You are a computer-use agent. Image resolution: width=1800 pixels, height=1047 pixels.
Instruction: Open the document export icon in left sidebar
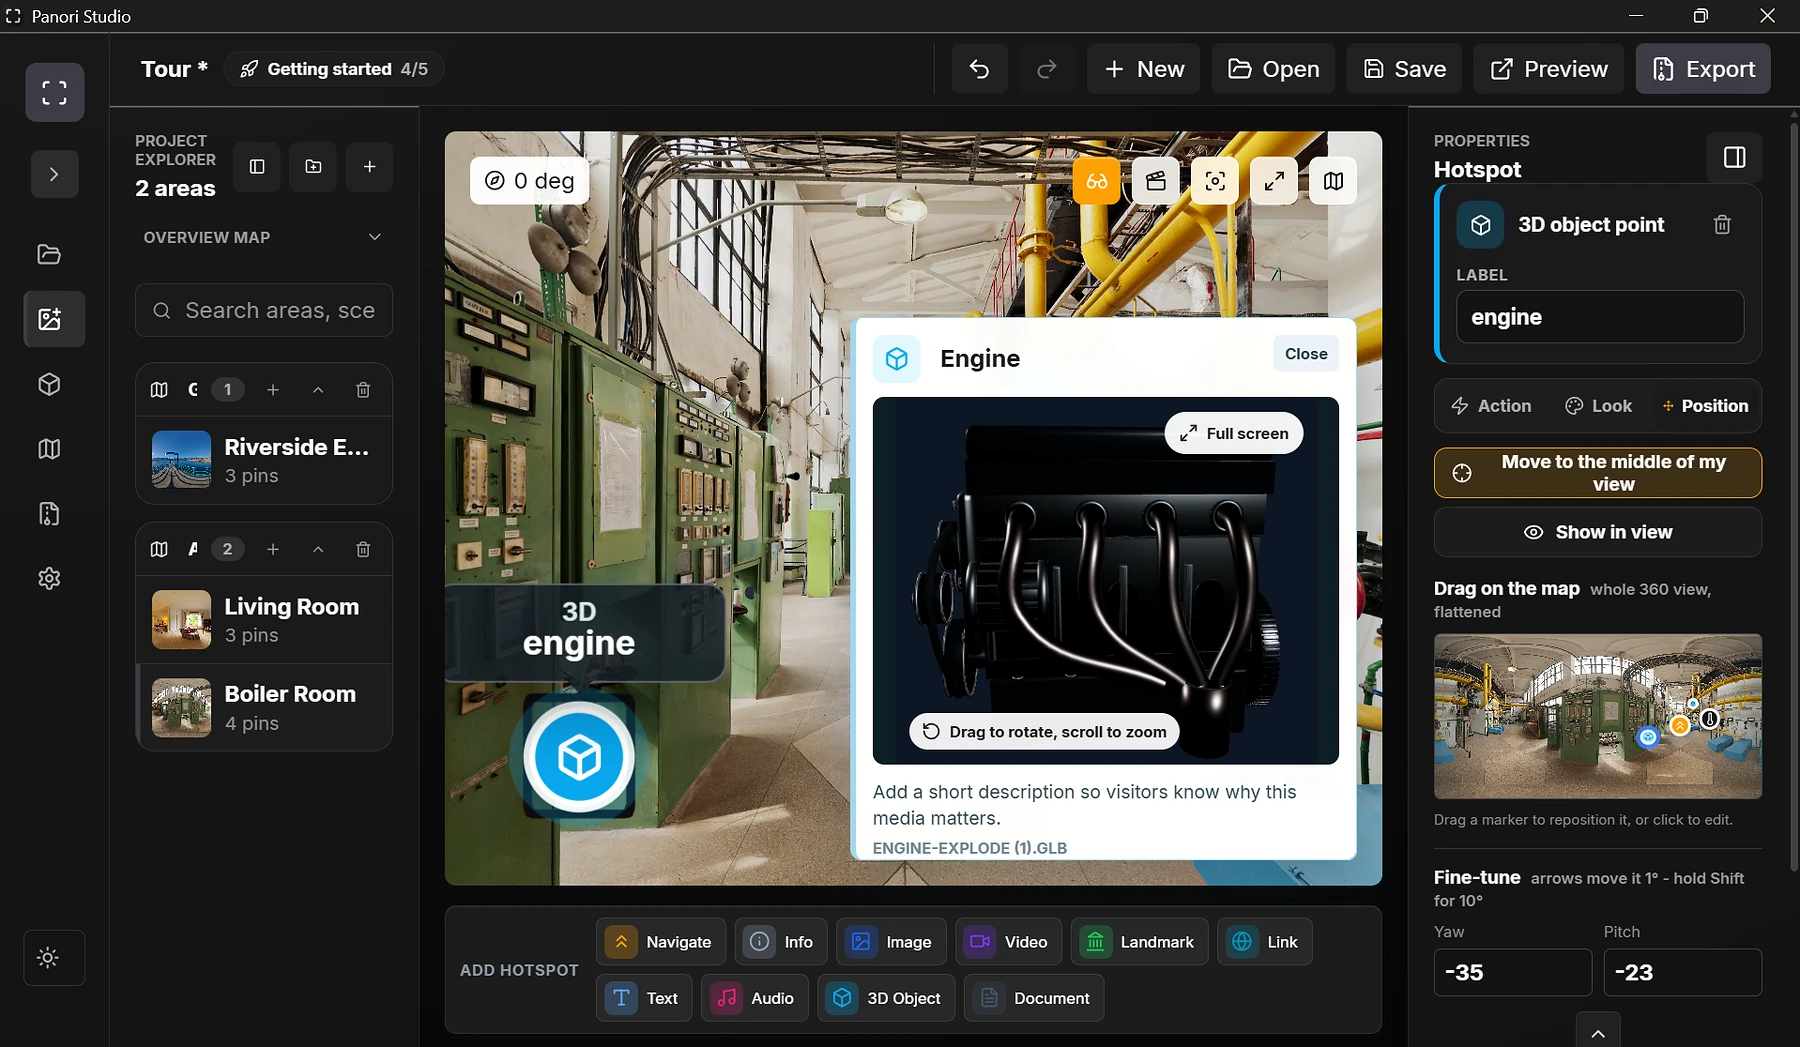(49, 514)
